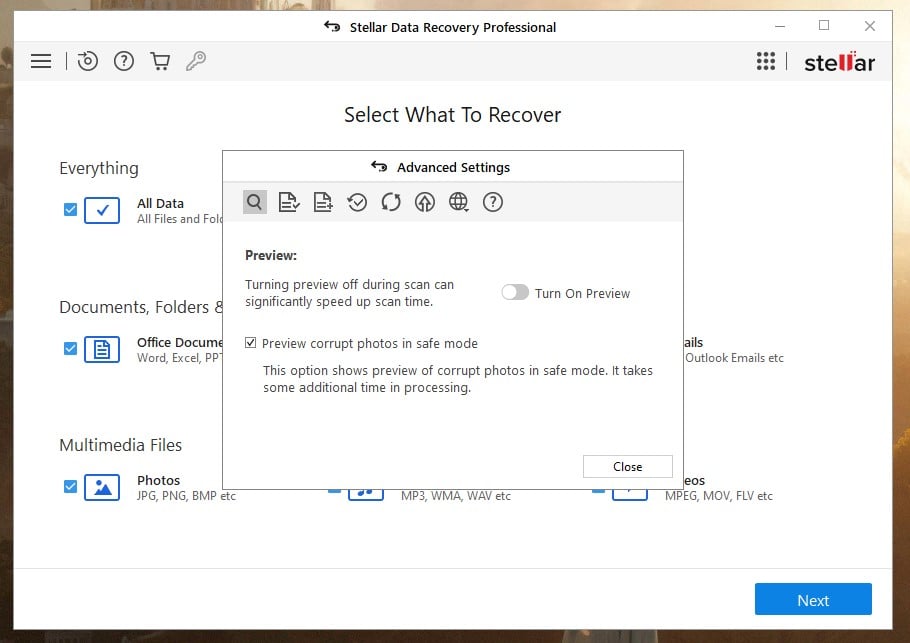This screenshot has height=643, width=910.
Task: Uncheck the Photos checkbox
Action: coord(70,486)
